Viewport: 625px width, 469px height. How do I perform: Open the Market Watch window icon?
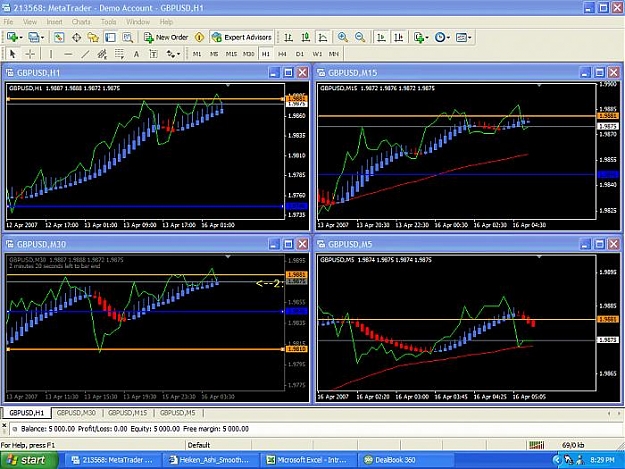click(59, 37)
